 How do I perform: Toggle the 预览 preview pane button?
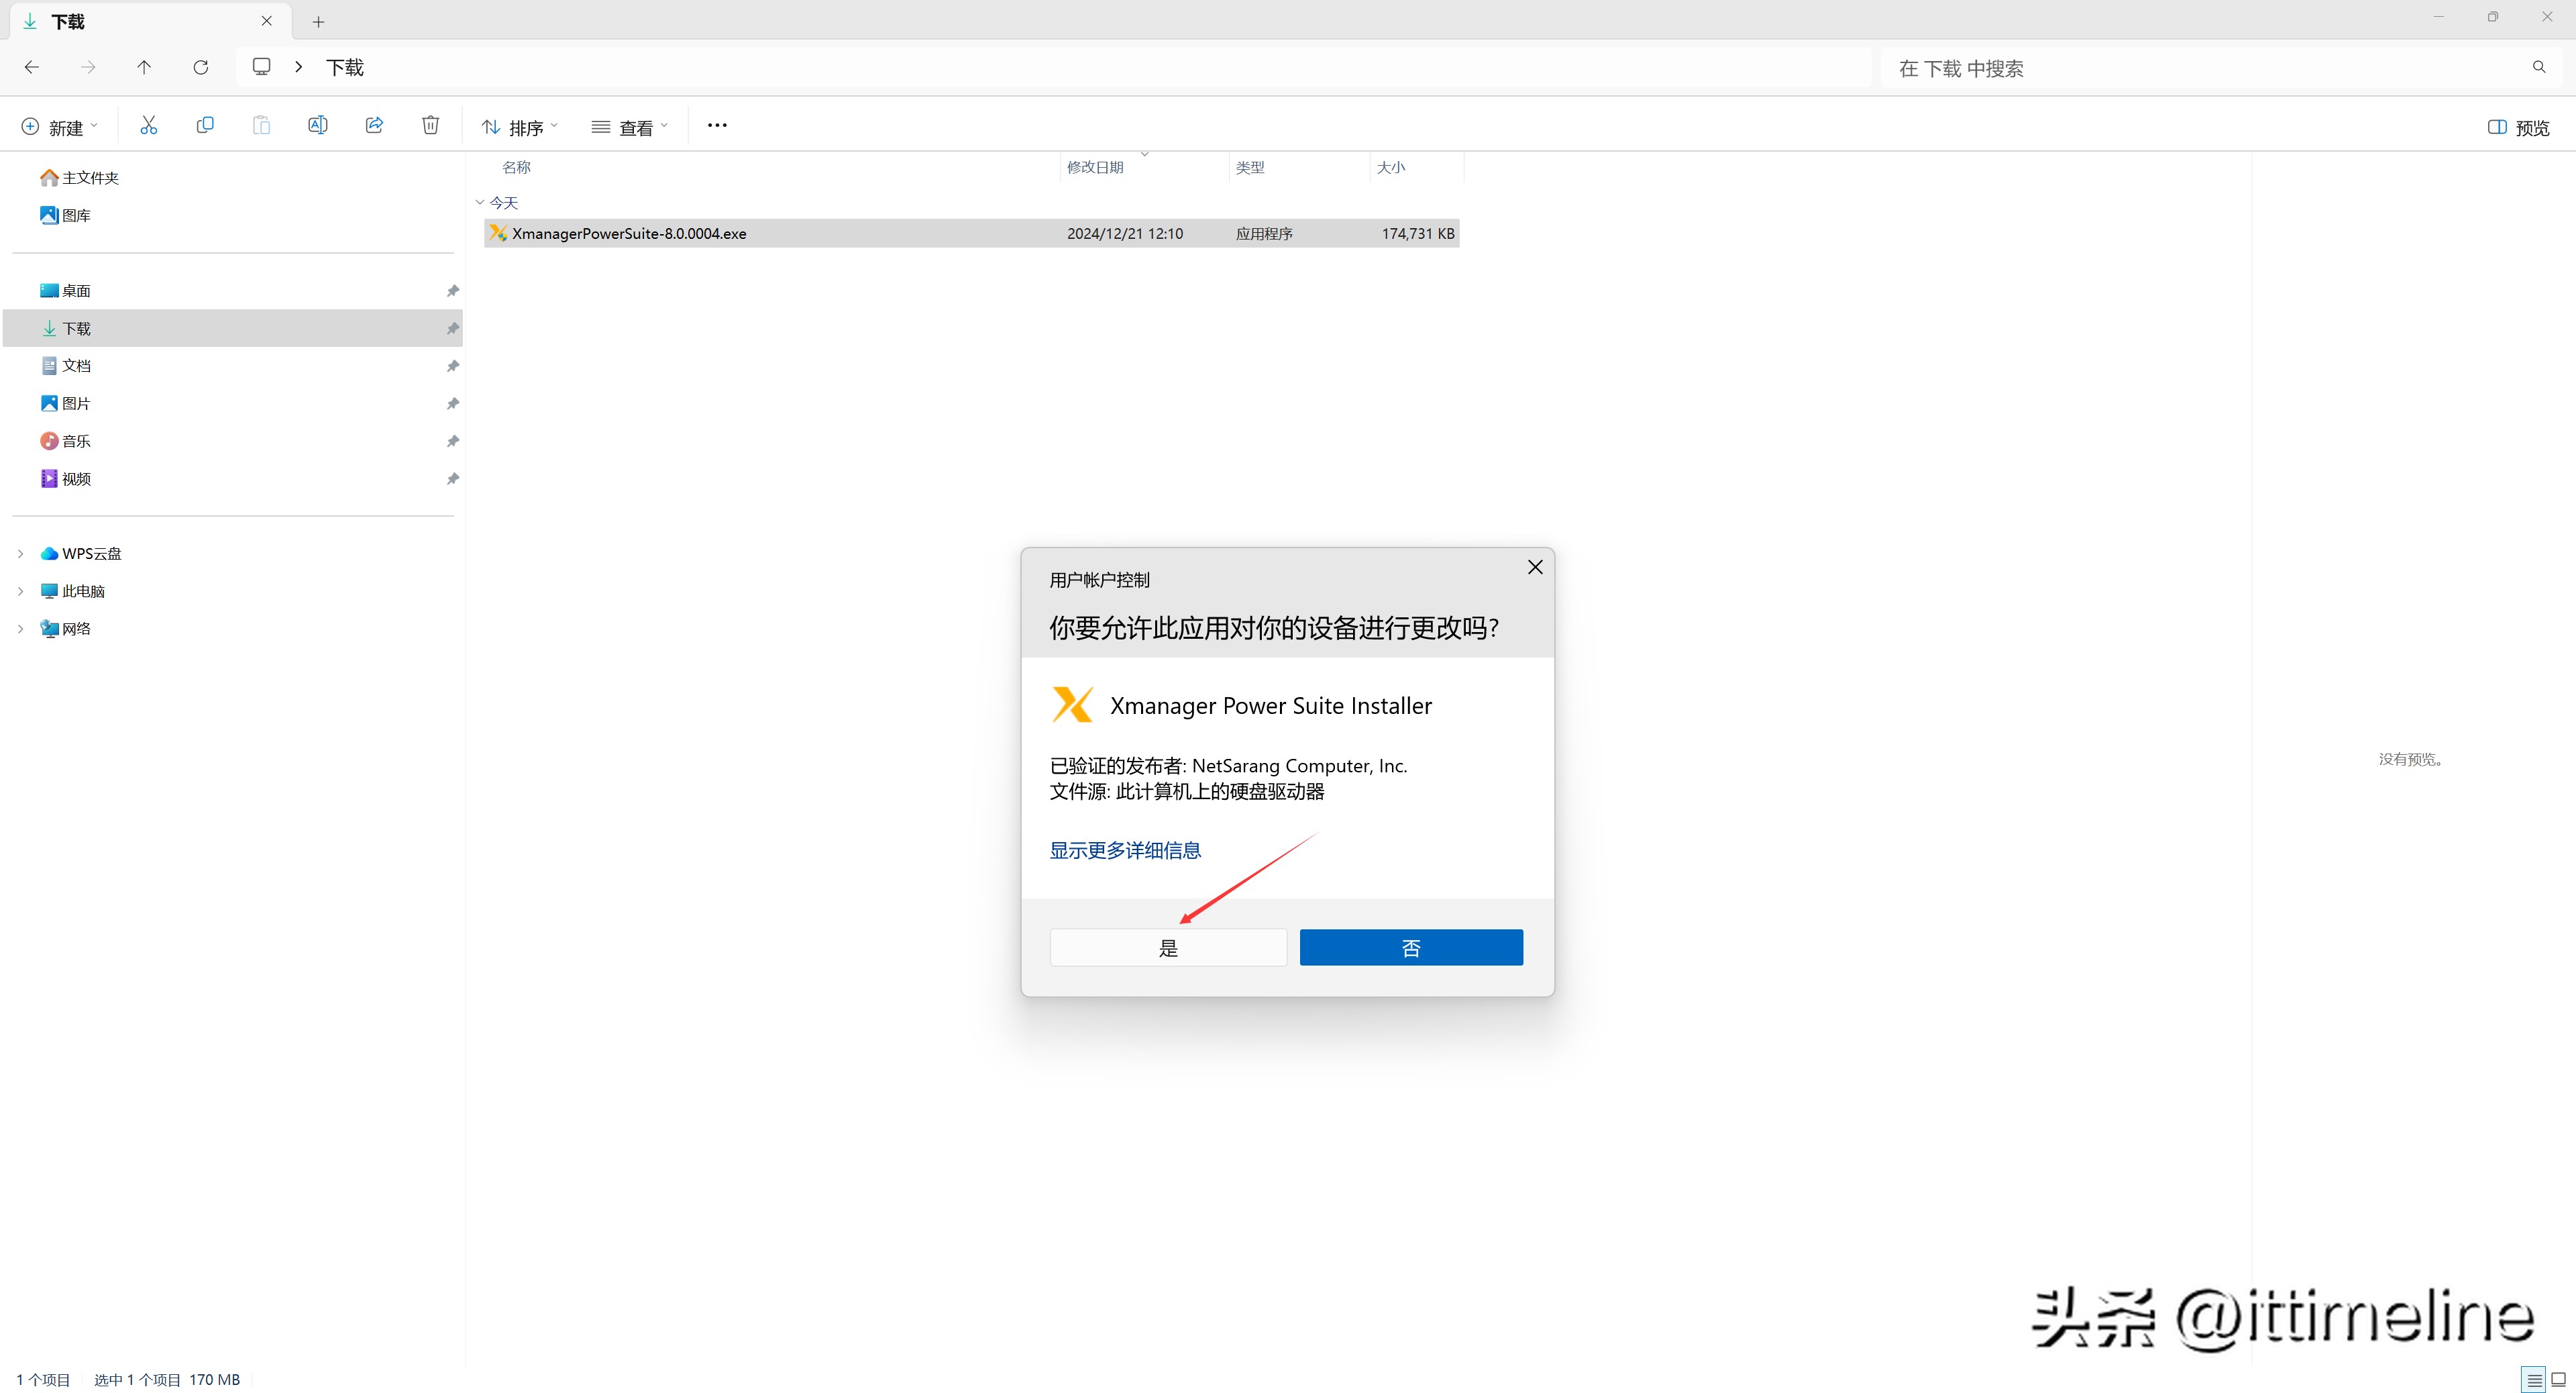tap(2518, 128)
